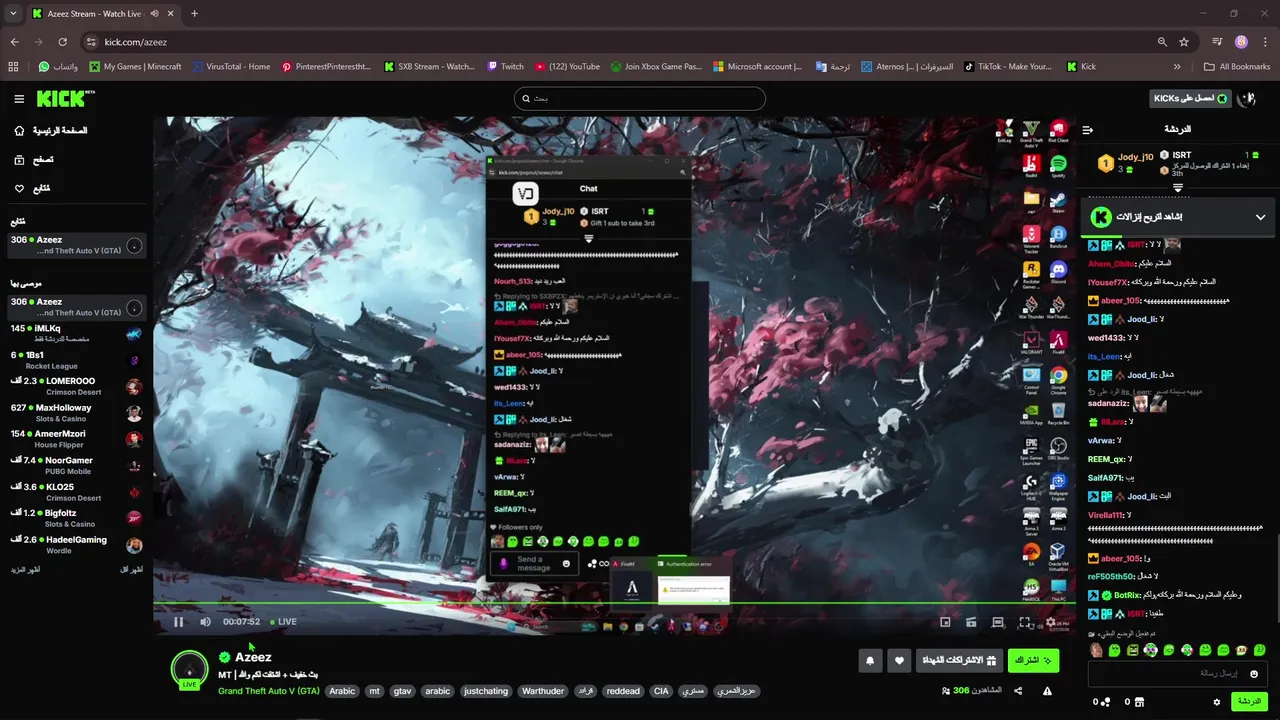Click the green chat send button
Image resolution: width=1280 pixels, height=720 pixels.
1250,702
